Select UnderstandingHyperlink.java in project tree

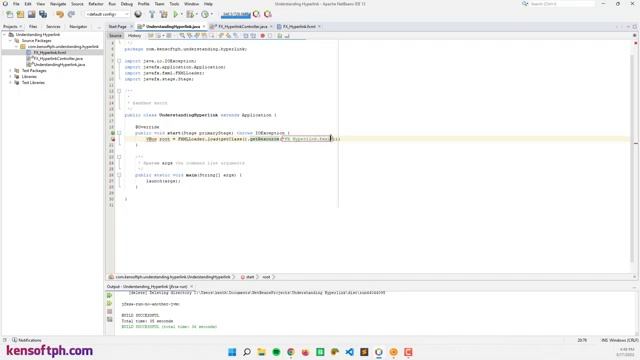point(59,64)
